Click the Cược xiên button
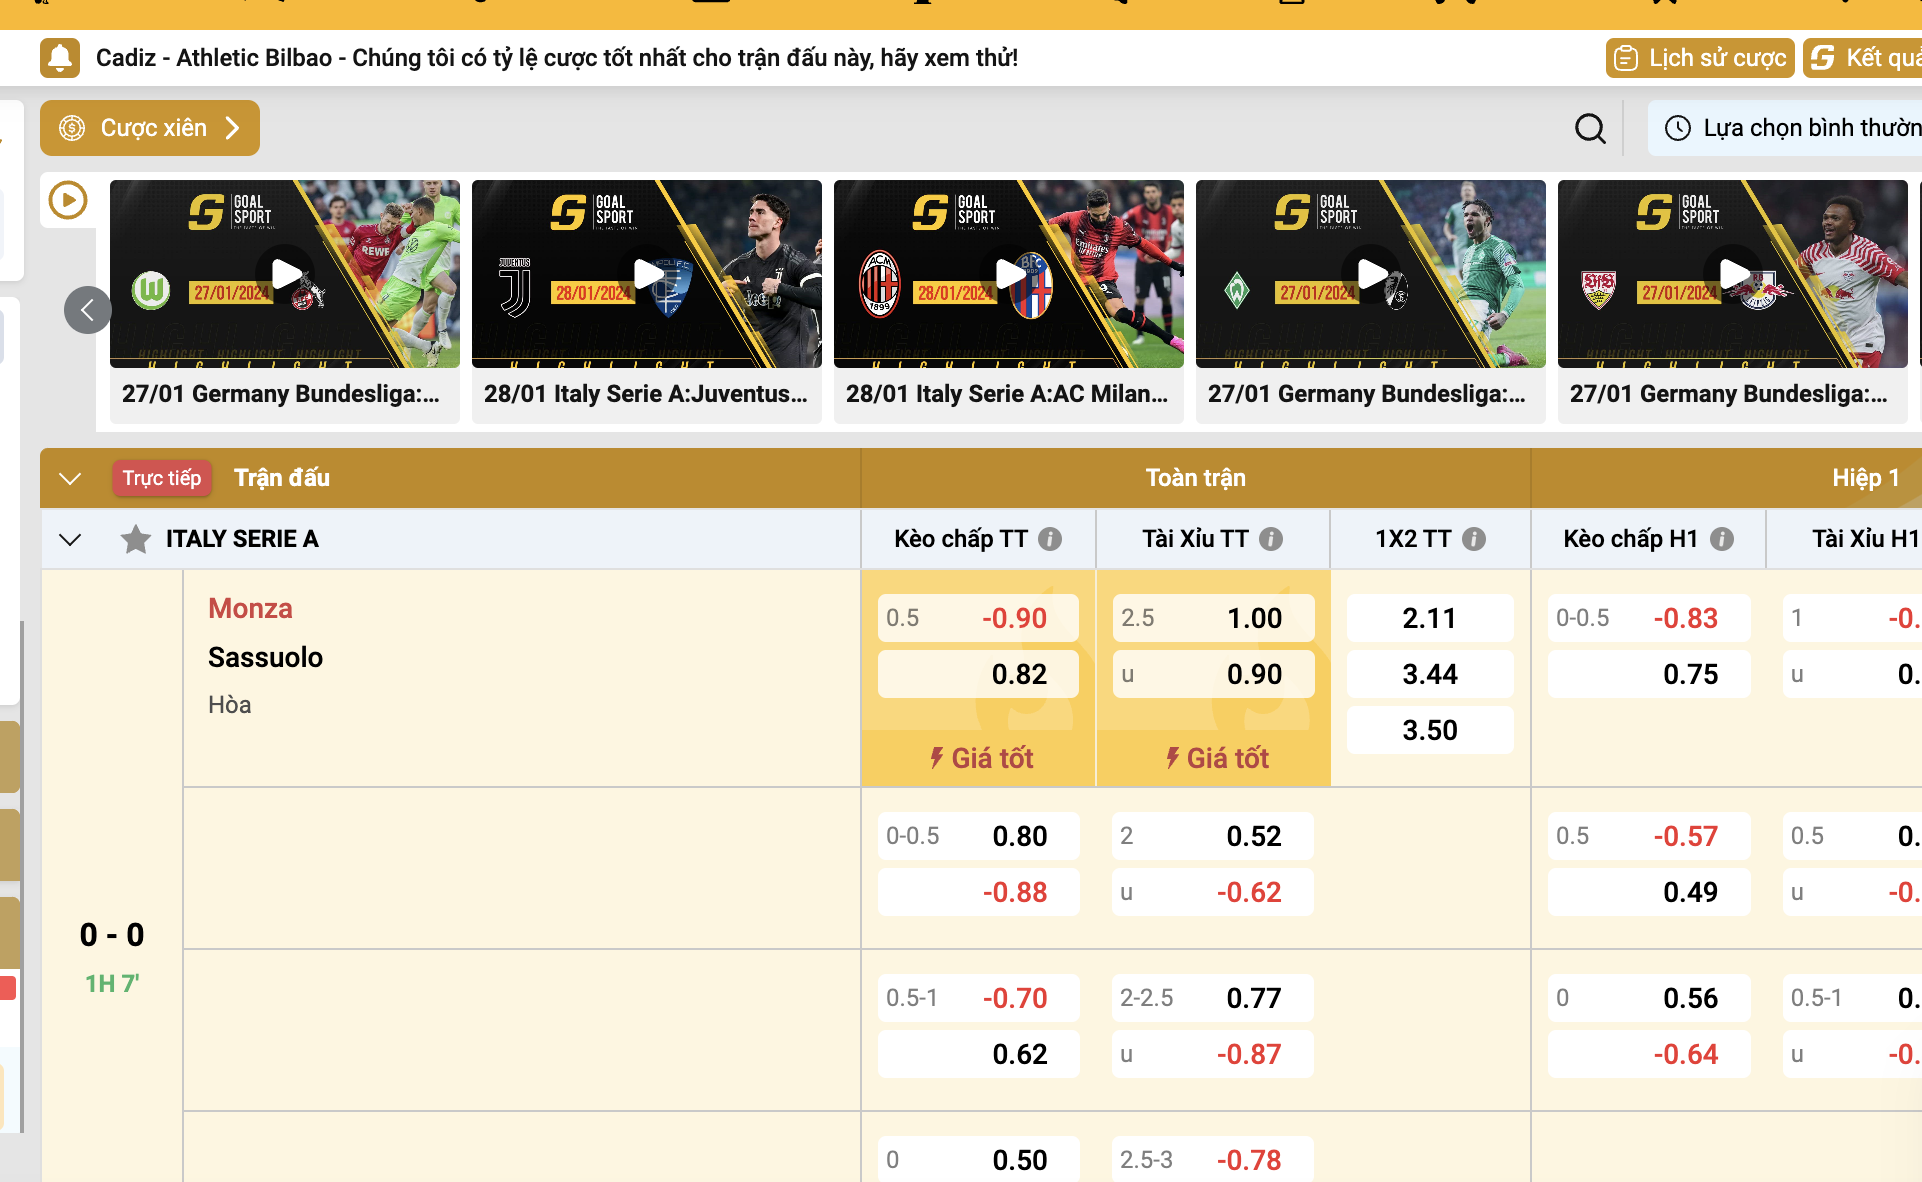 (x=150, y=128)
